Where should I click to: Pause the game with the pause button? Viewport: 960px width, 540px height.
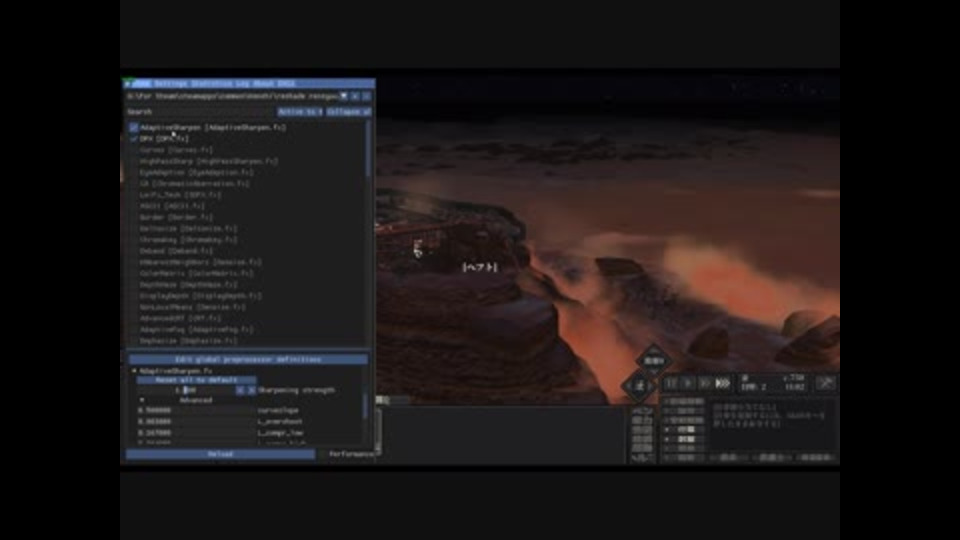(x=671, y=383)
